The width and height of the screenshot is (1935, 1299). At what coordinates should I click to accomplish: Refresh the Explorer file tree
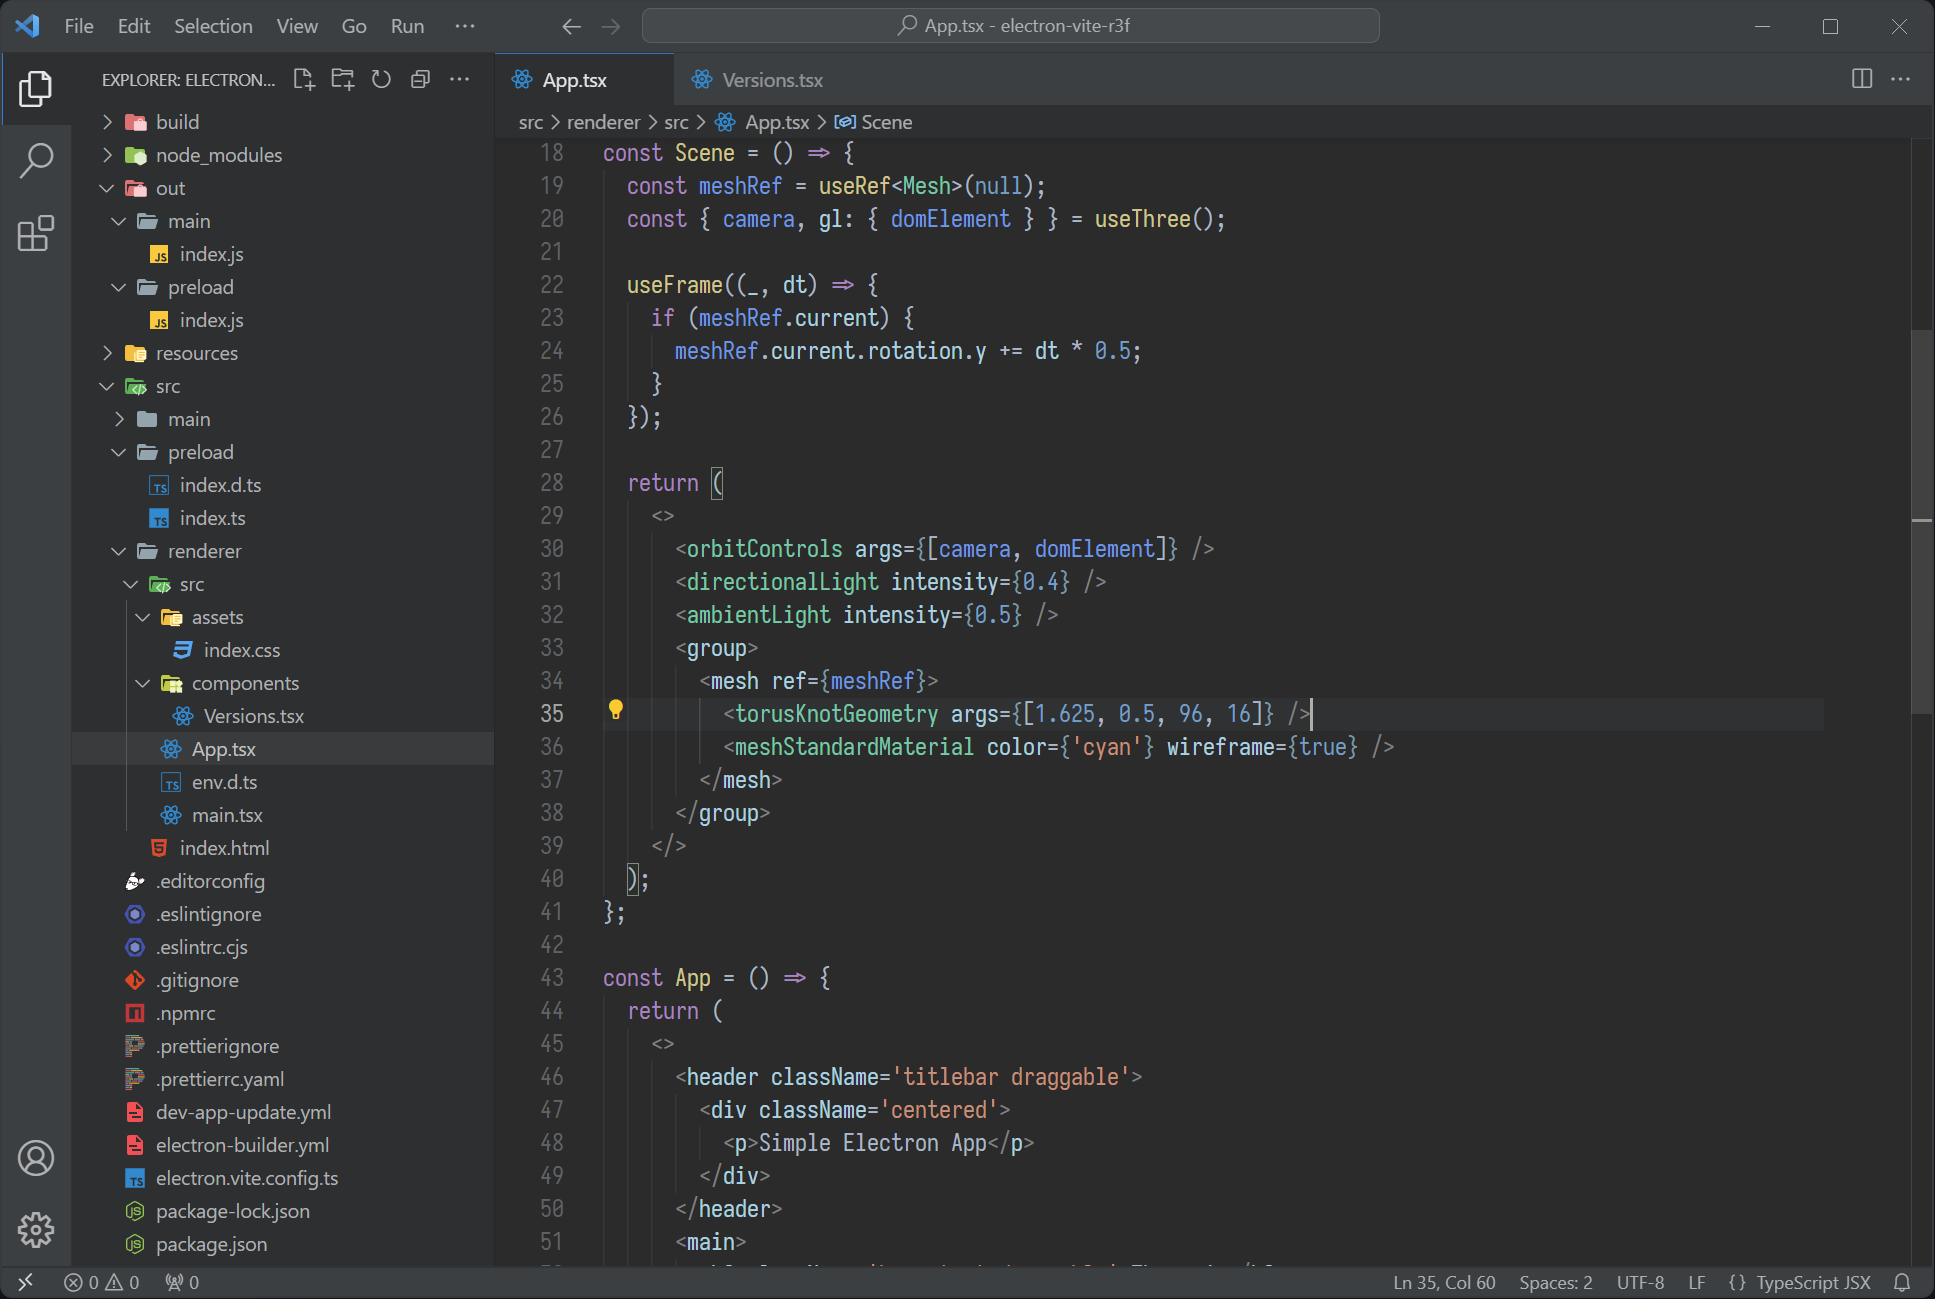click(x=381, y=79)
